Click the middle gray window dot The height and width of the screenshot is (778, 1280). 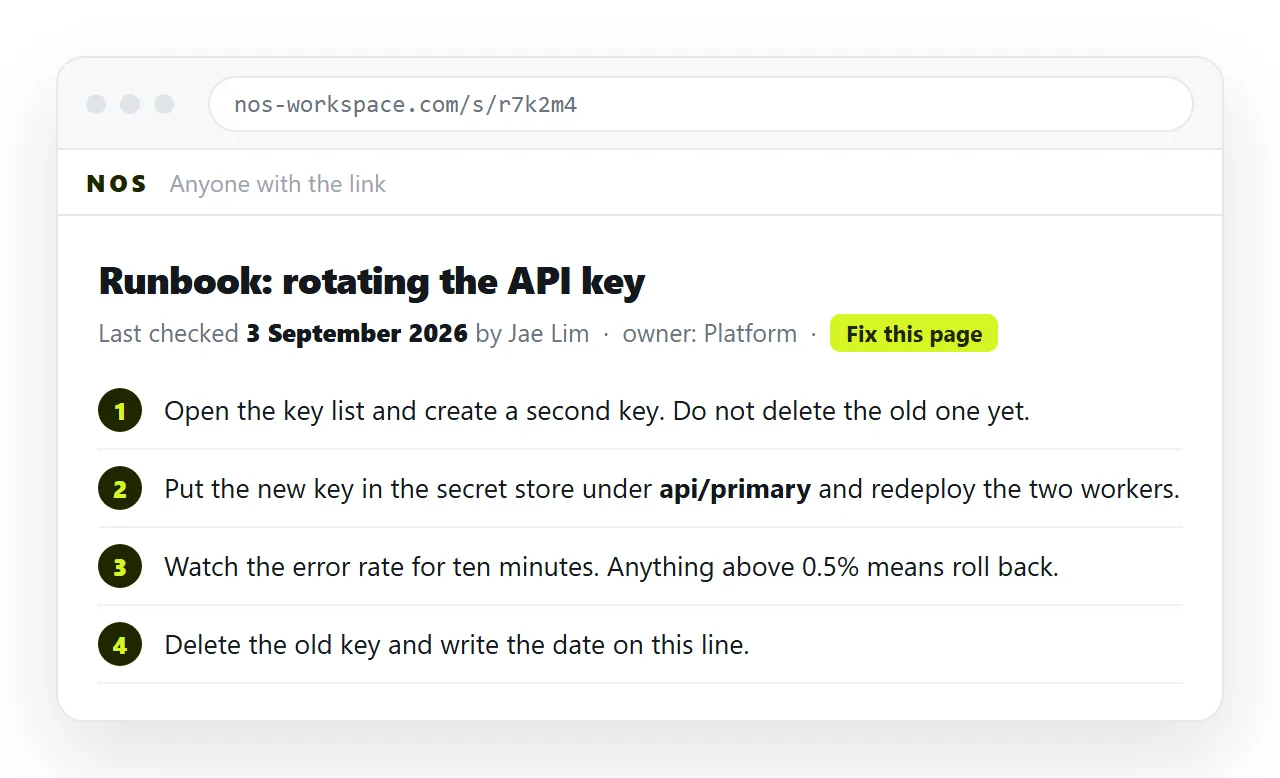click(130, 104)
